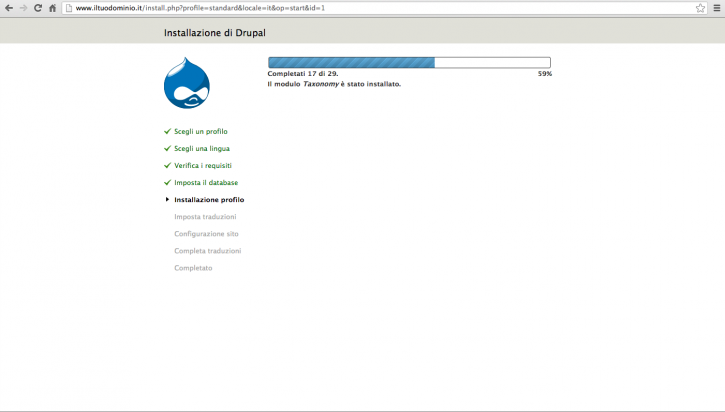Select step Configurazione sito

(x=206, y=234)
